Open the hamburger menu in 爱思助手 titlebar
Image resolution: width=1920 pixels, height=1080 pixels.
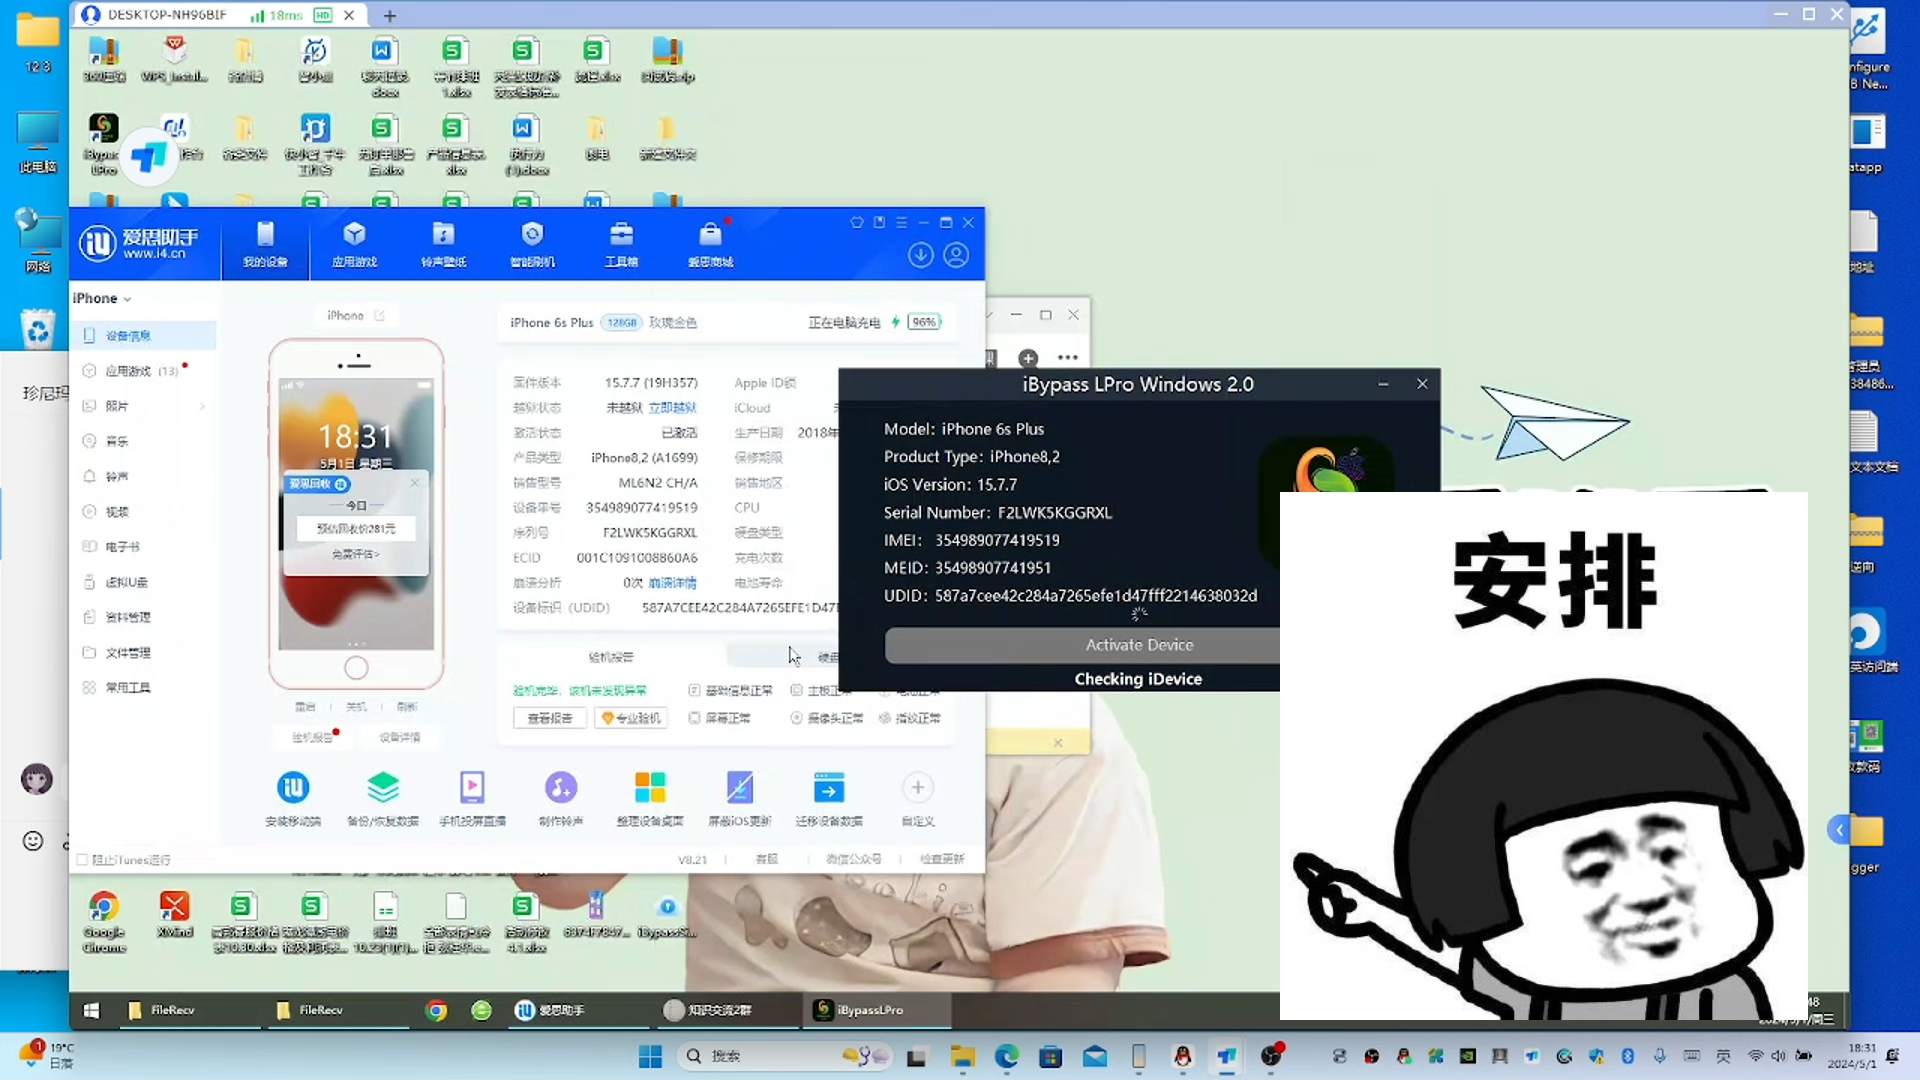coord(901,222)
